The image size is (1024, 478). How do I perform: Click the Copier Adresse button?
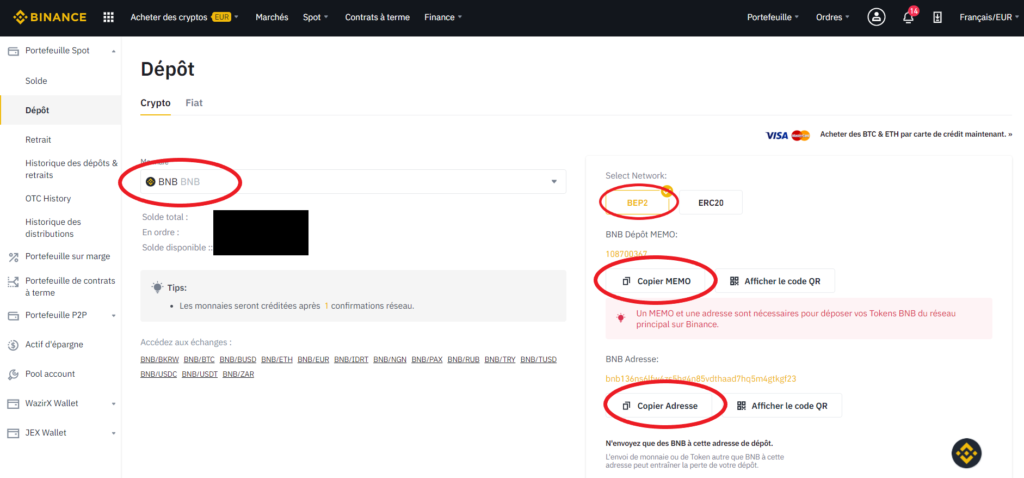click(658, 406)
